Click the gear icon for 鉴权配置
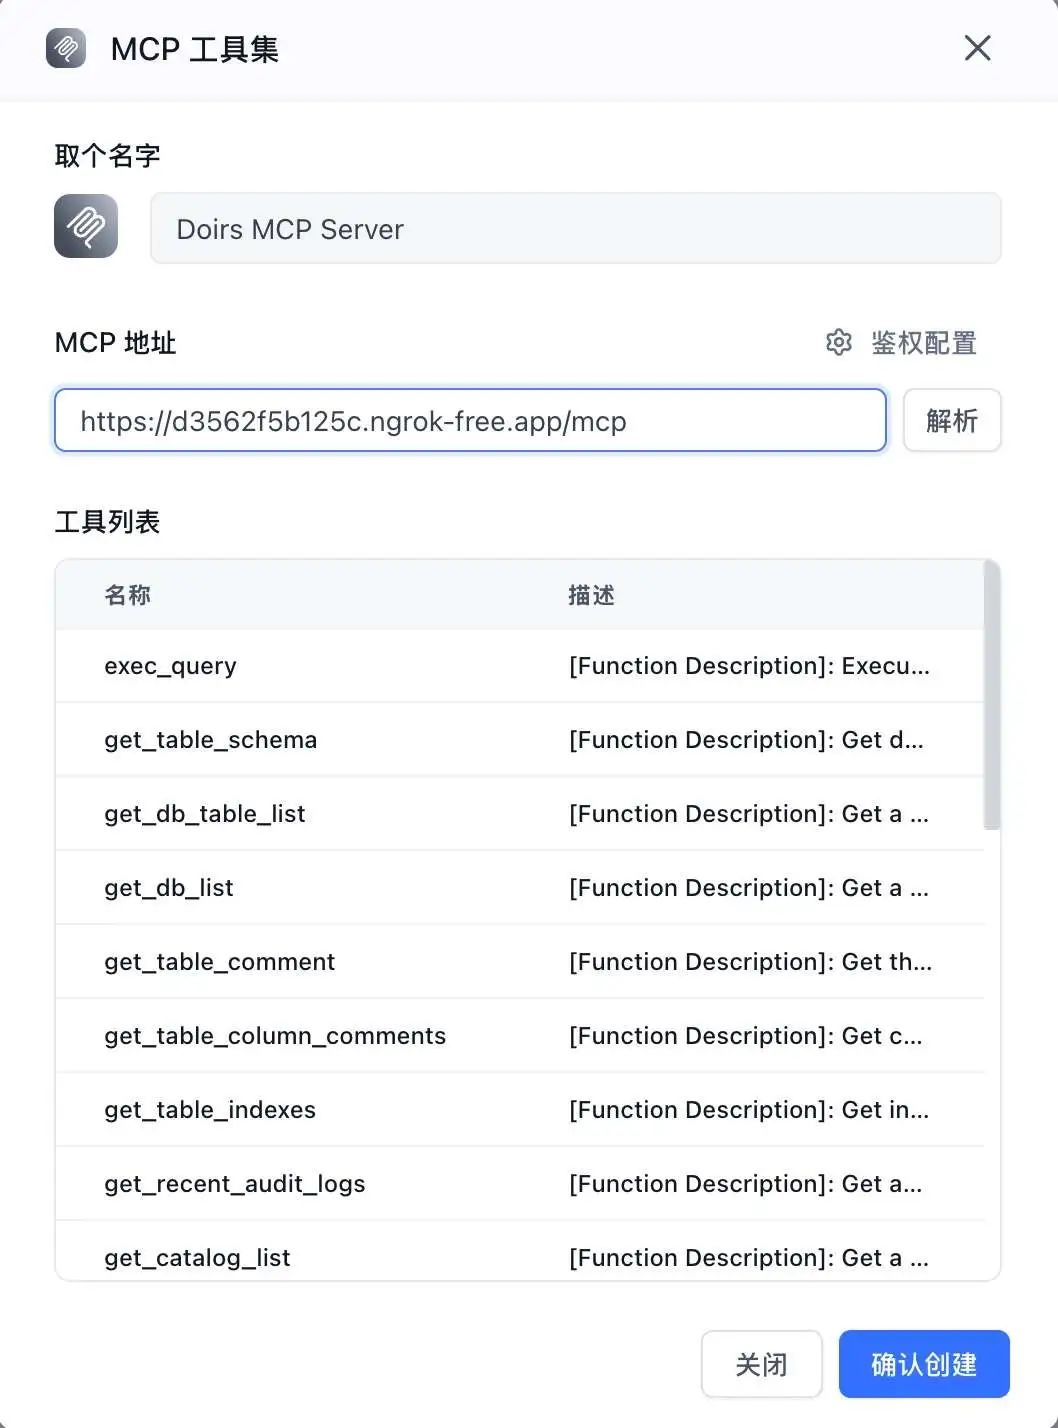 tap(839, 343)
